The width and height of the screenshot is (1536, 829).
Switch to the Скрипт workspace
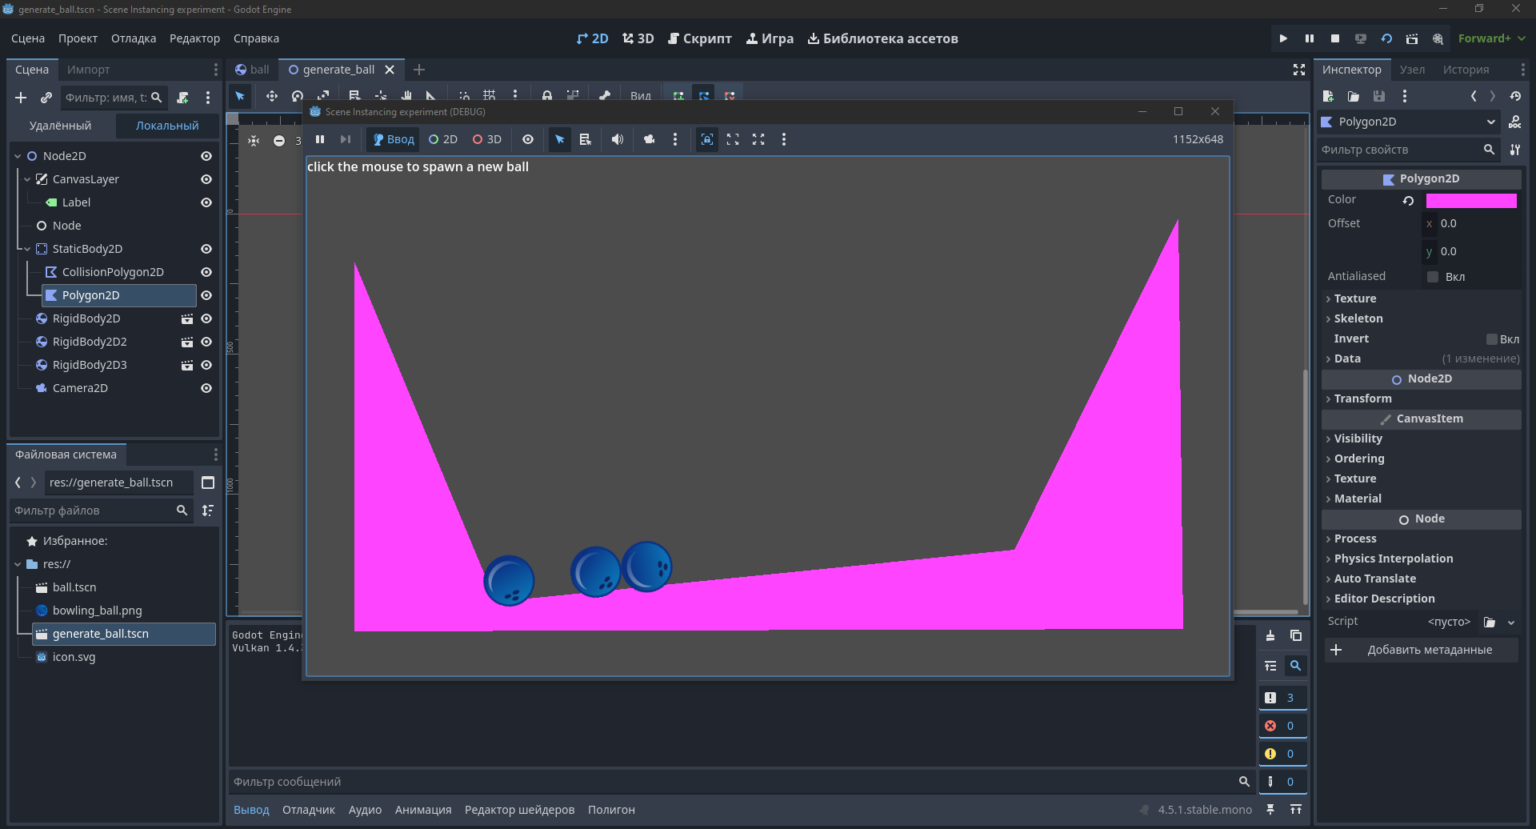(700, 38)
